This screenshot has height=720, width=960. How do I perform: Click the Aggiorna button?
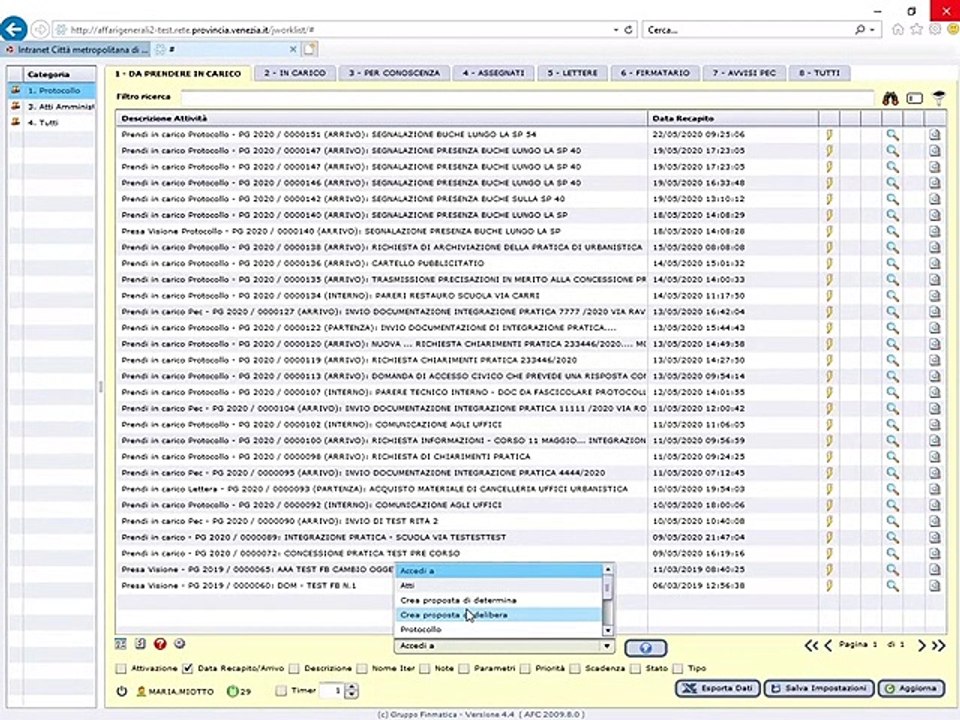911,689
